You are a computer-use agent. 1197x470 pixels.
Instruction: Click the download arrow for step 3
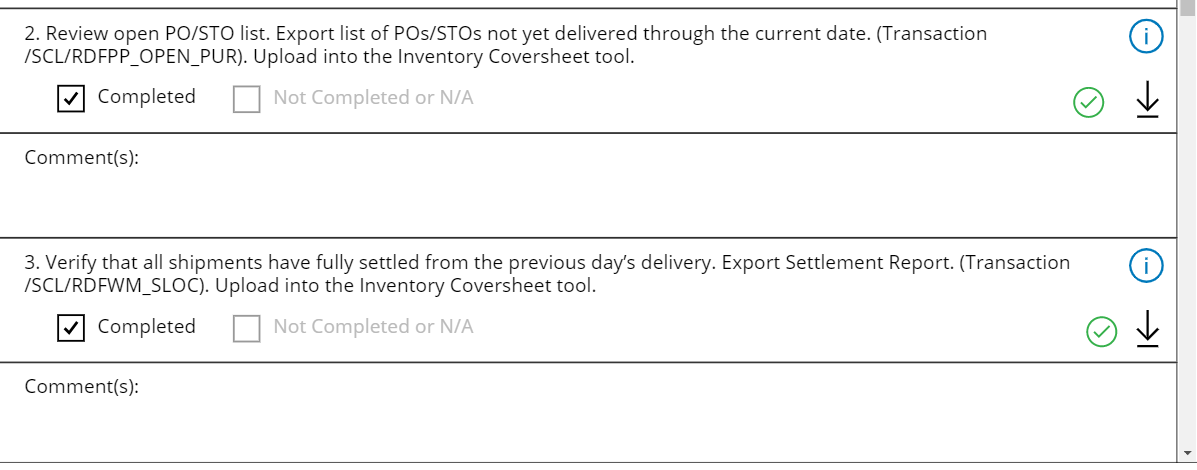click(x=1148, y=328)
